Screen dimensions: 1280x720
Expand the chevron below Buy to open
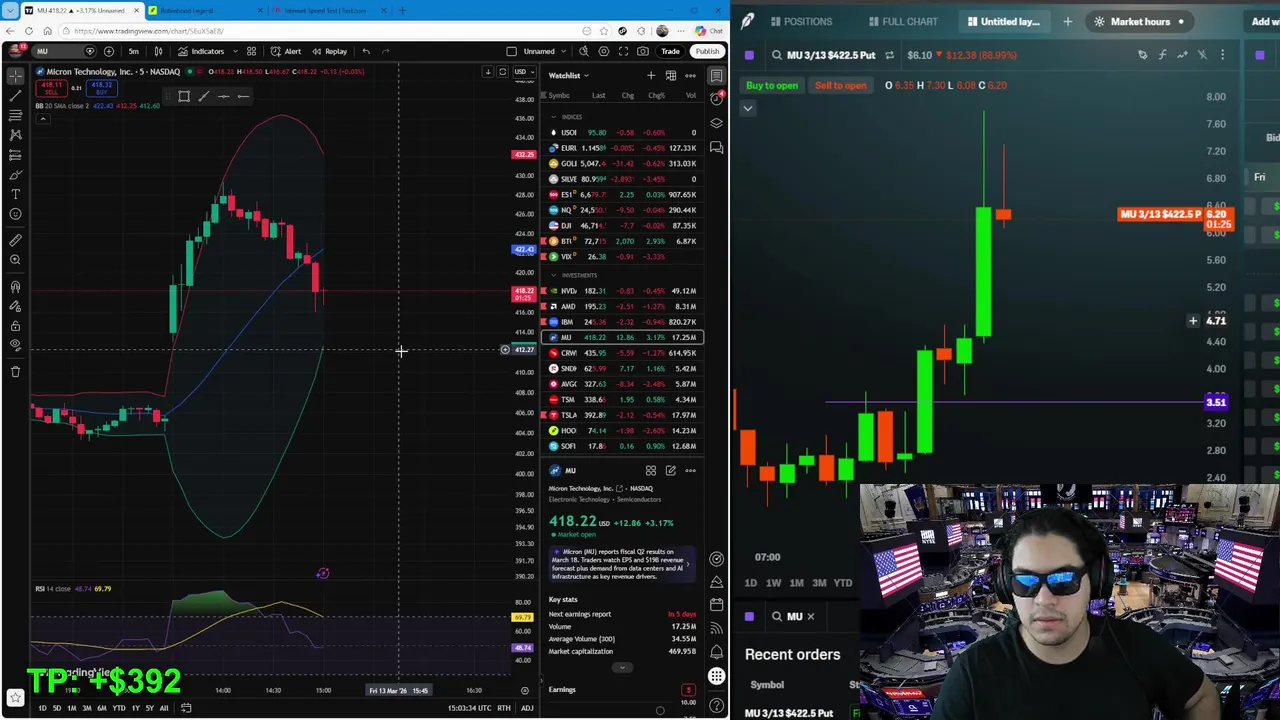(x=747, y=108)
